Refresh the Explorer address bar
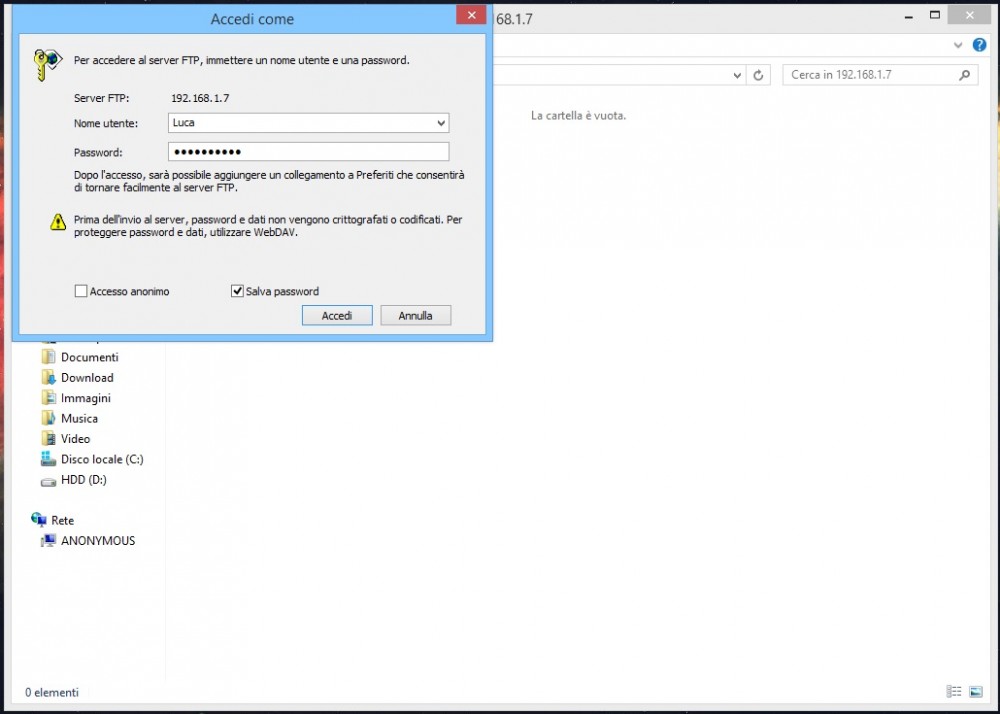 tap(758, 75)
